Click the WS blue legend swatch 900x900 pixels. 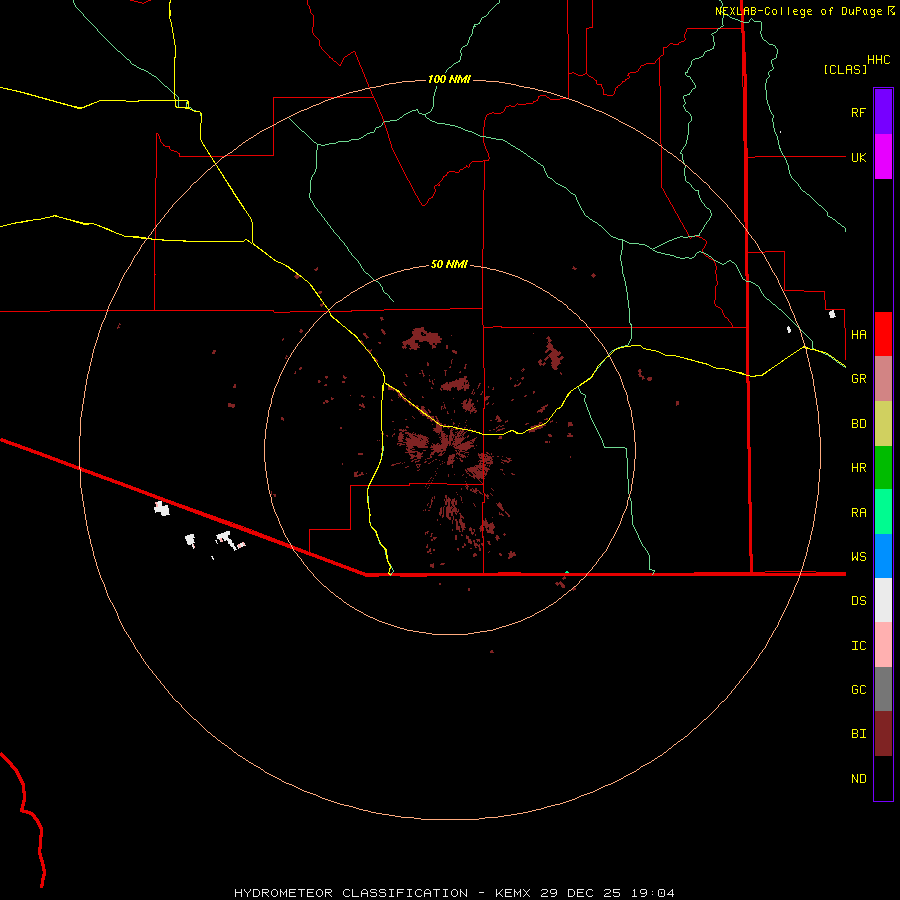(883, 556)
